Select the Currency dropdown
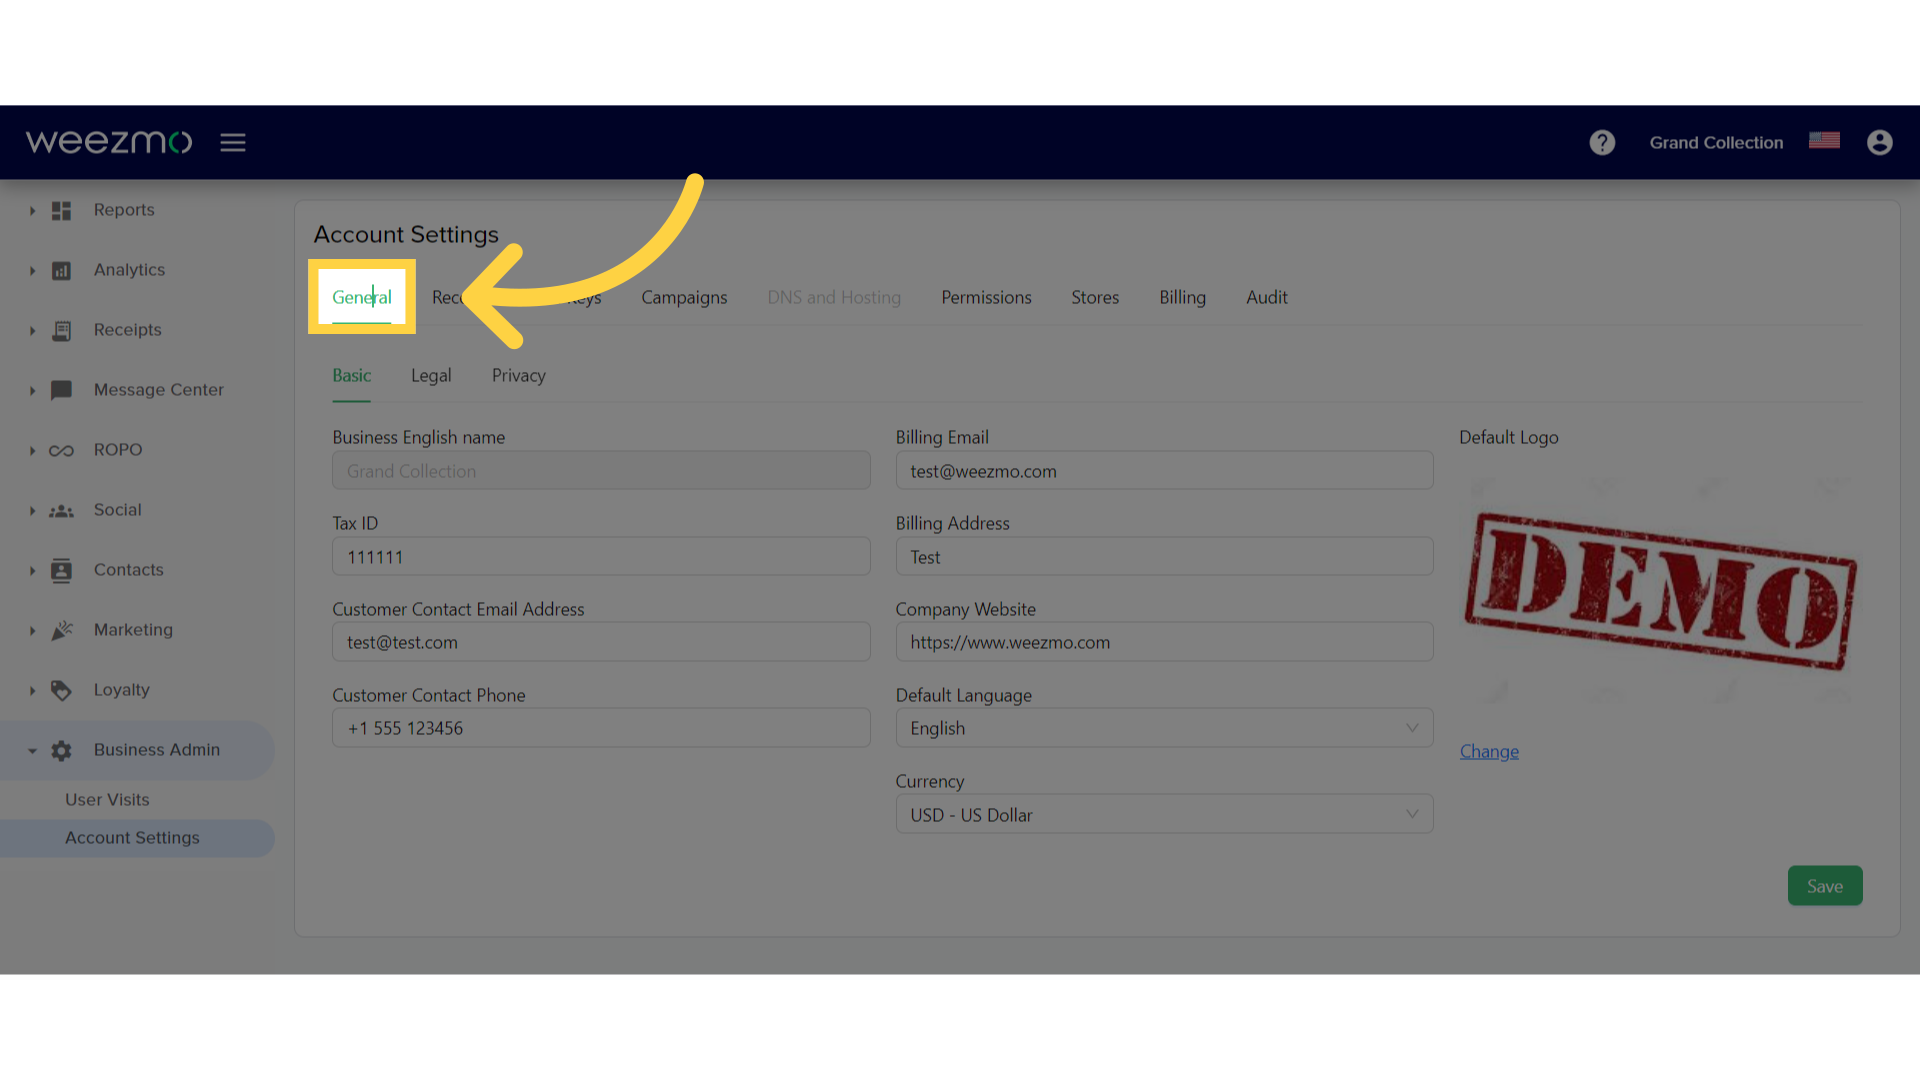Viewport: 1920px width, 1080px height. [1163, 814]
